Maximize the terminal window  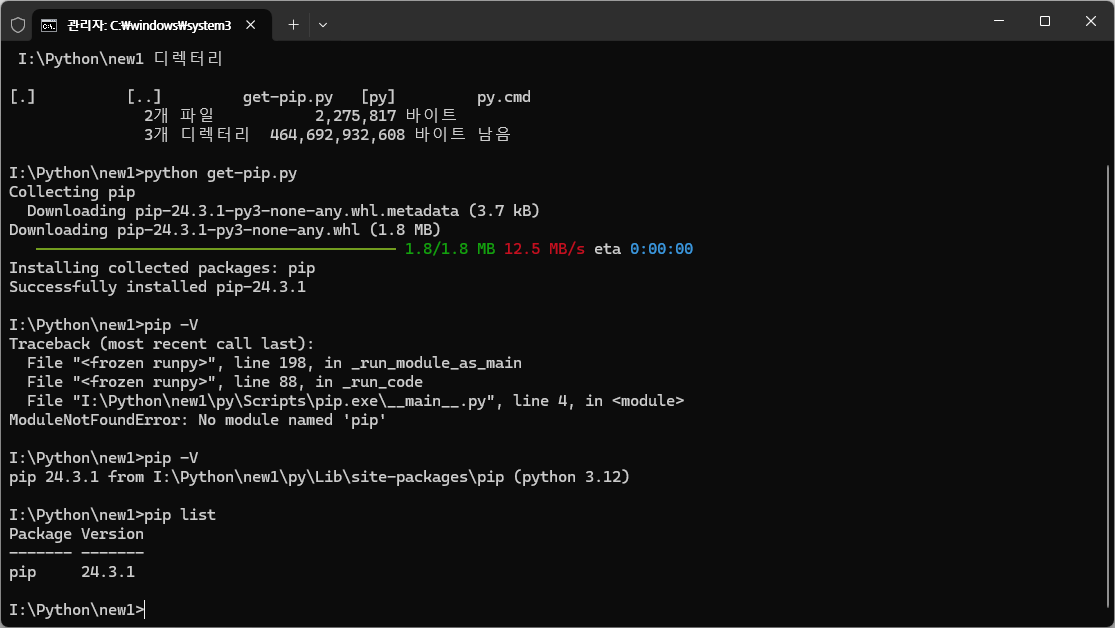tap(1045, 21)
